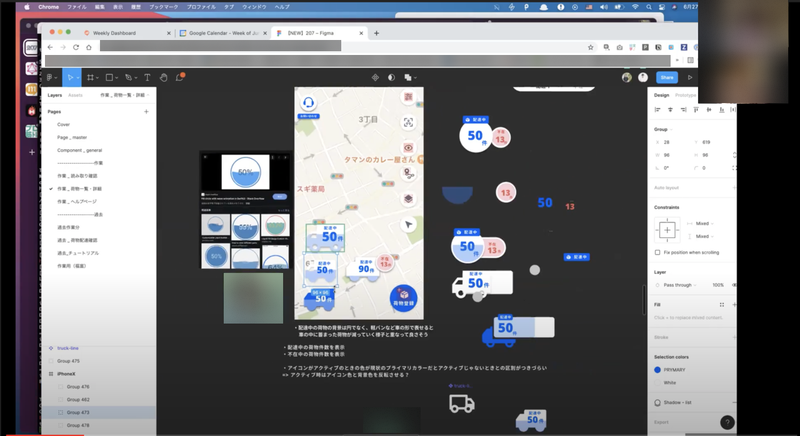
Task: Click the present play icon
Action: [x=690, y=78]
